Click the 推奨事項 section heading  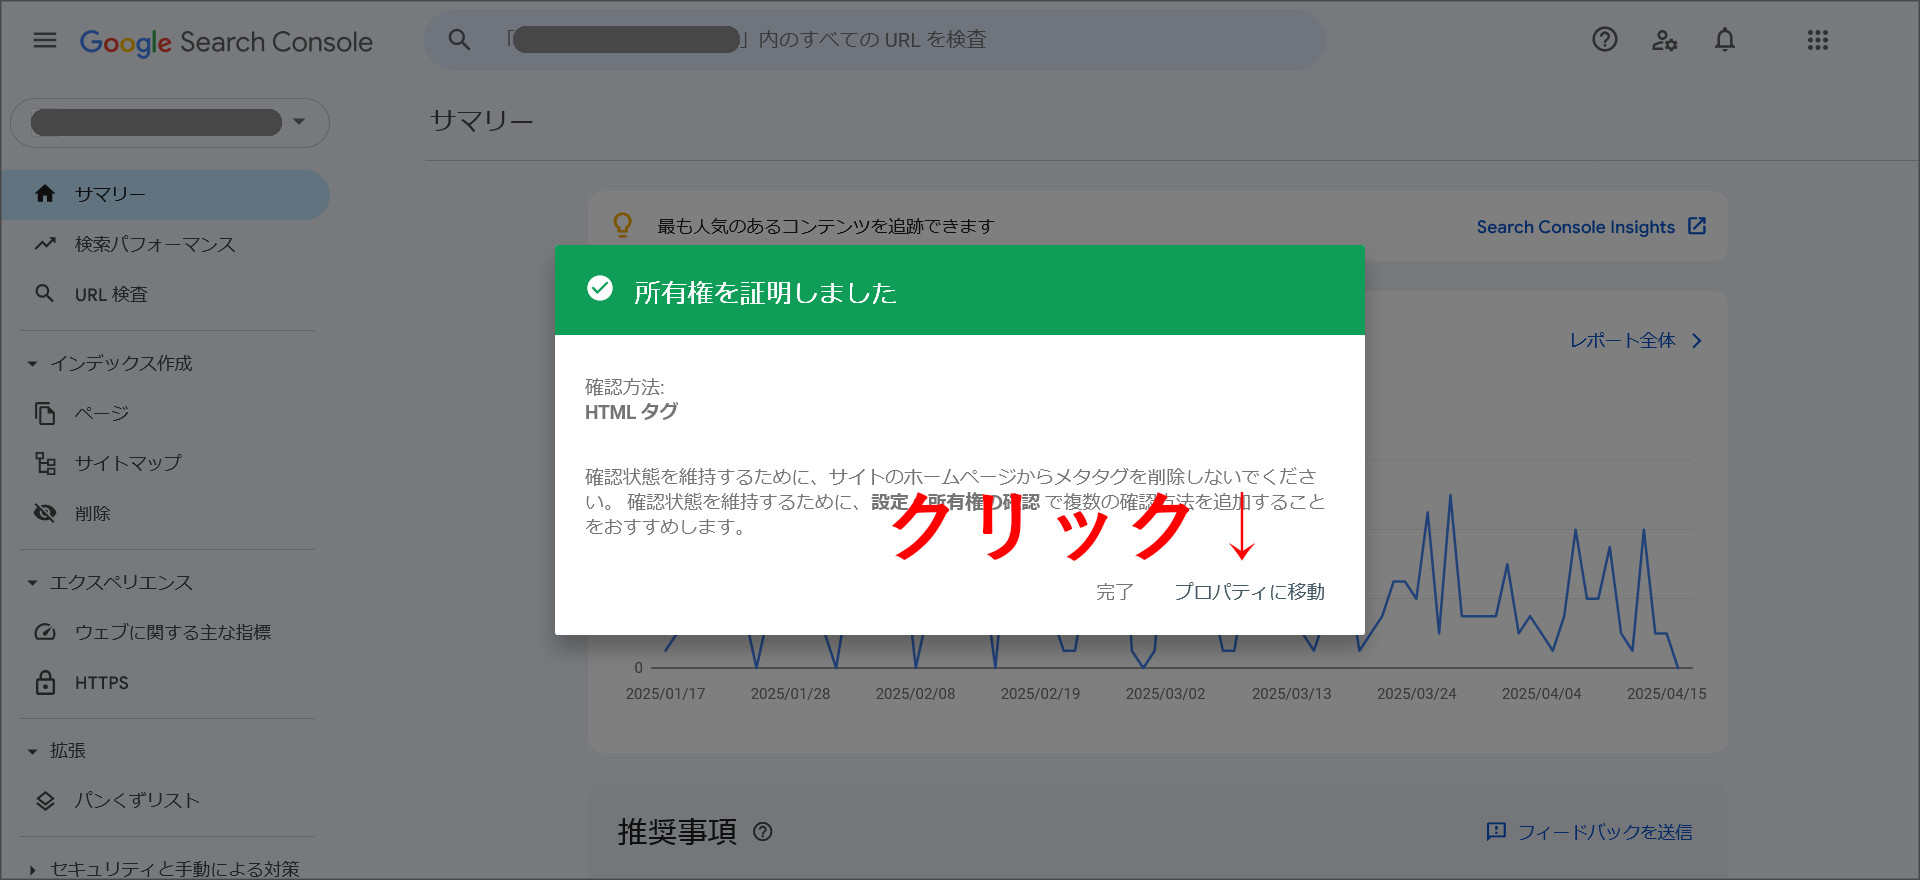click(677, 832)
